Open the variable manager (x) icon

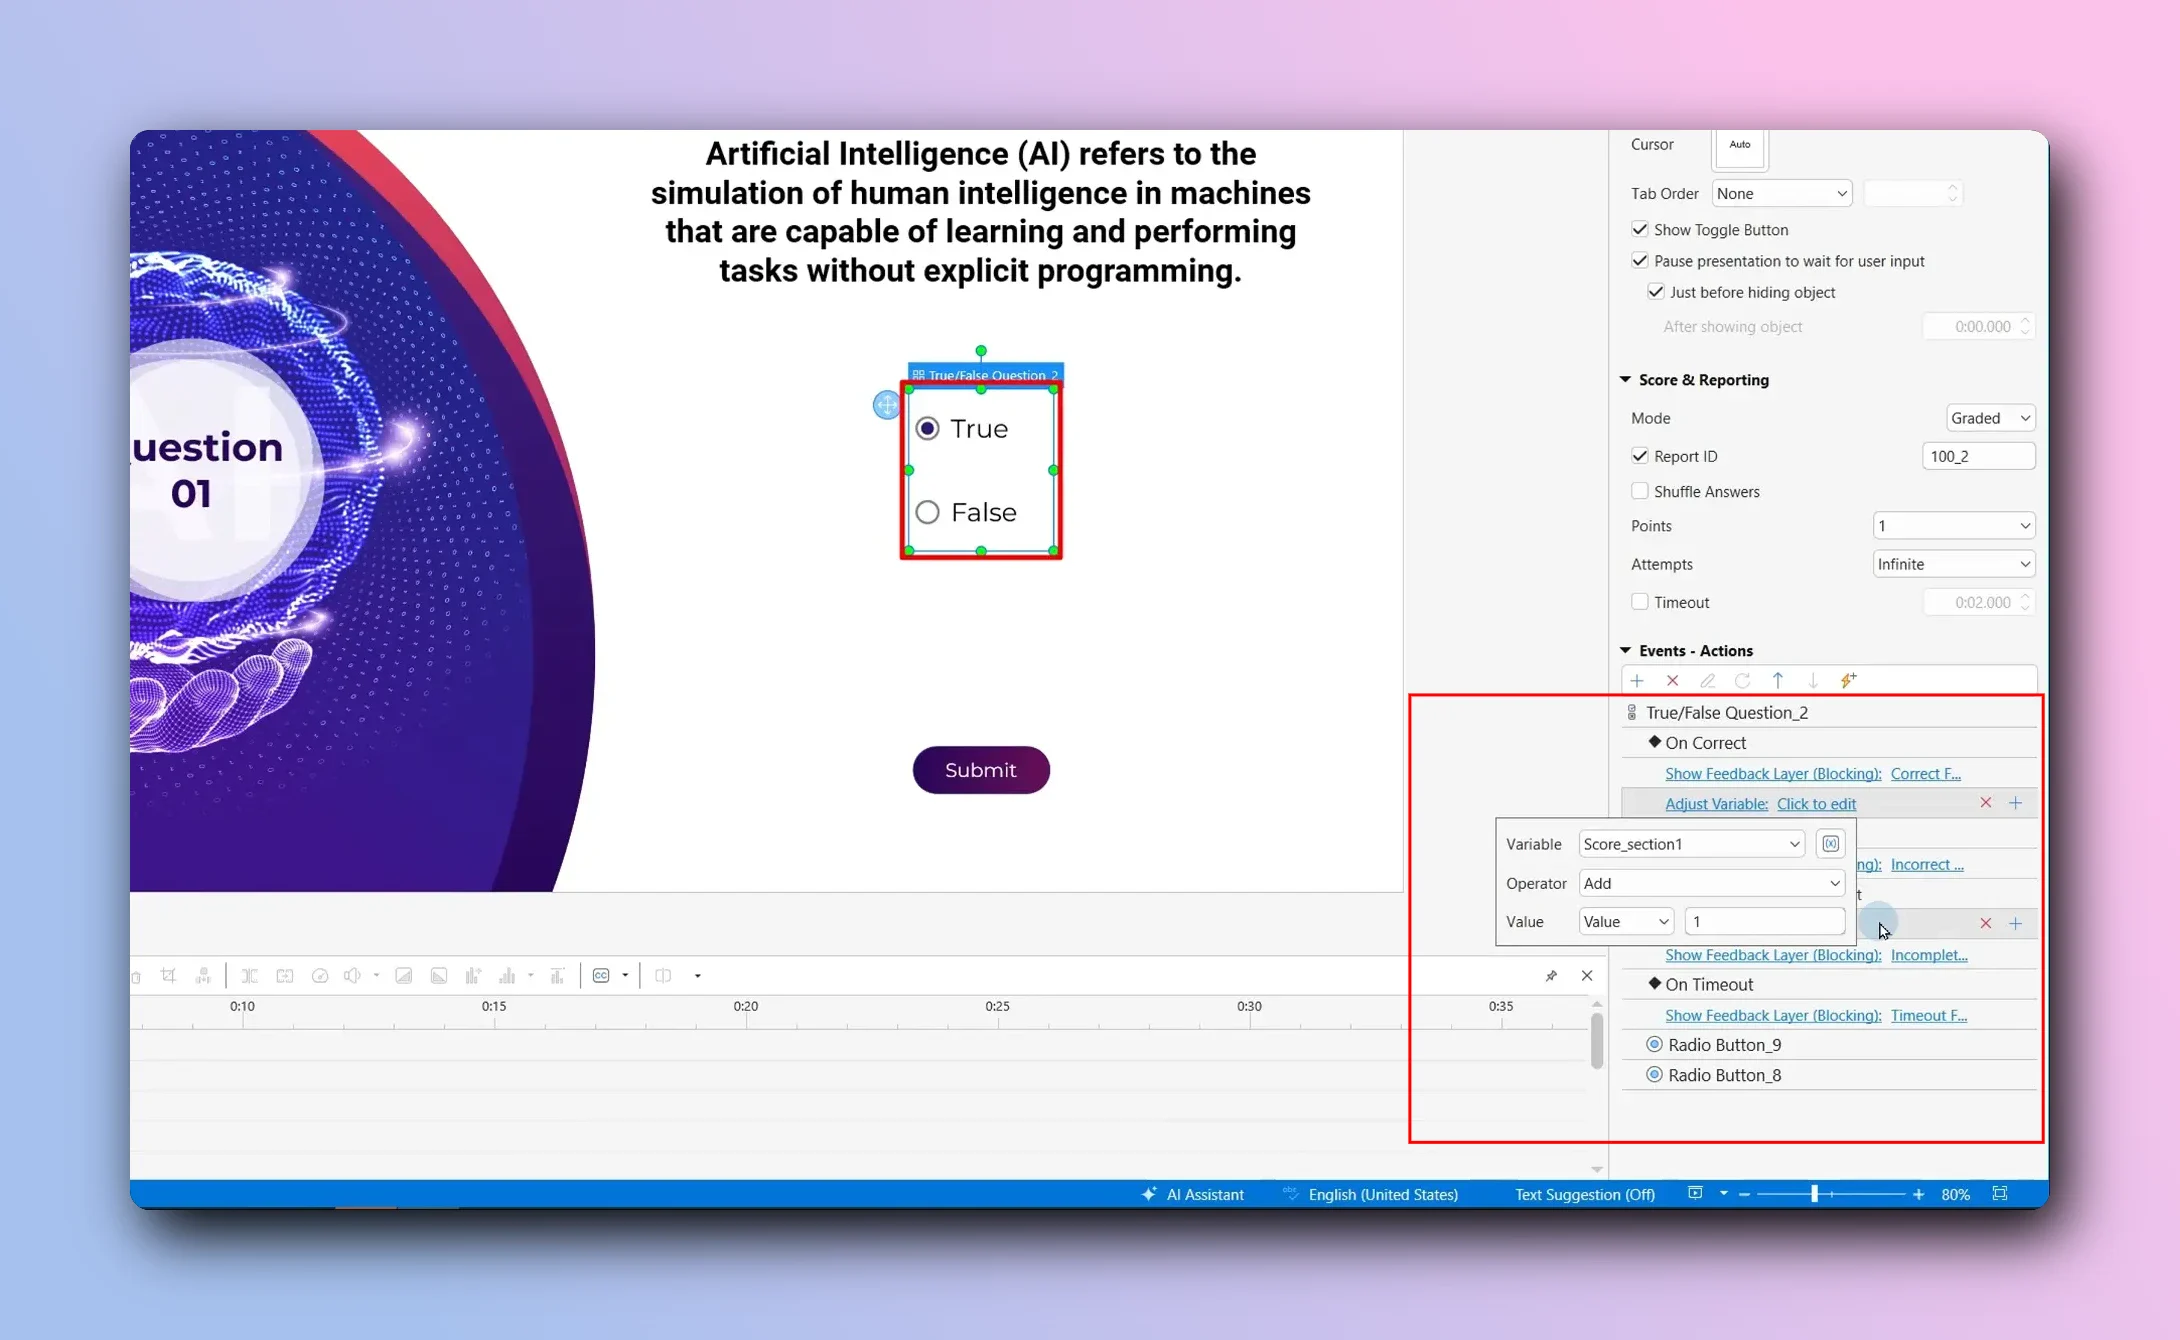1830,844
